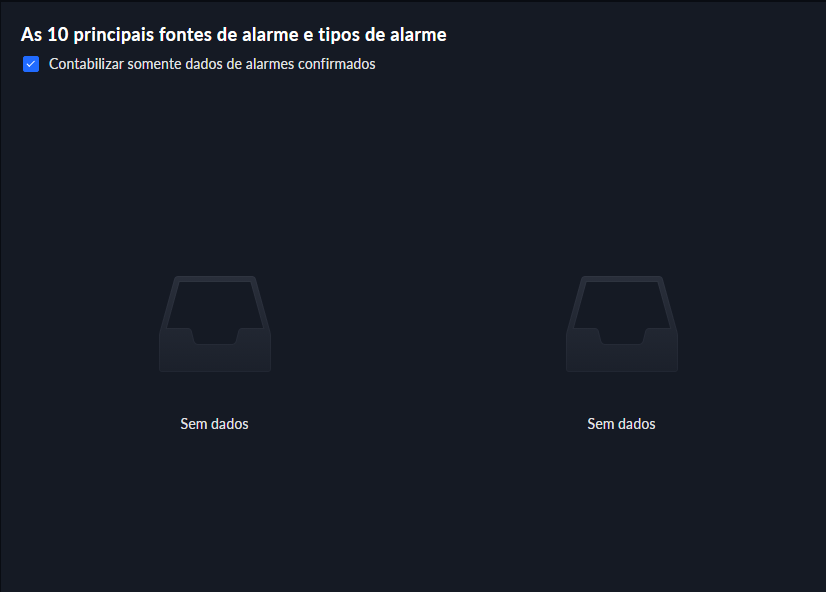Select the no-data icon above right 'Sem dados'
The height and width of the screenshot is (592, 826).
click(x=622, y=324)
